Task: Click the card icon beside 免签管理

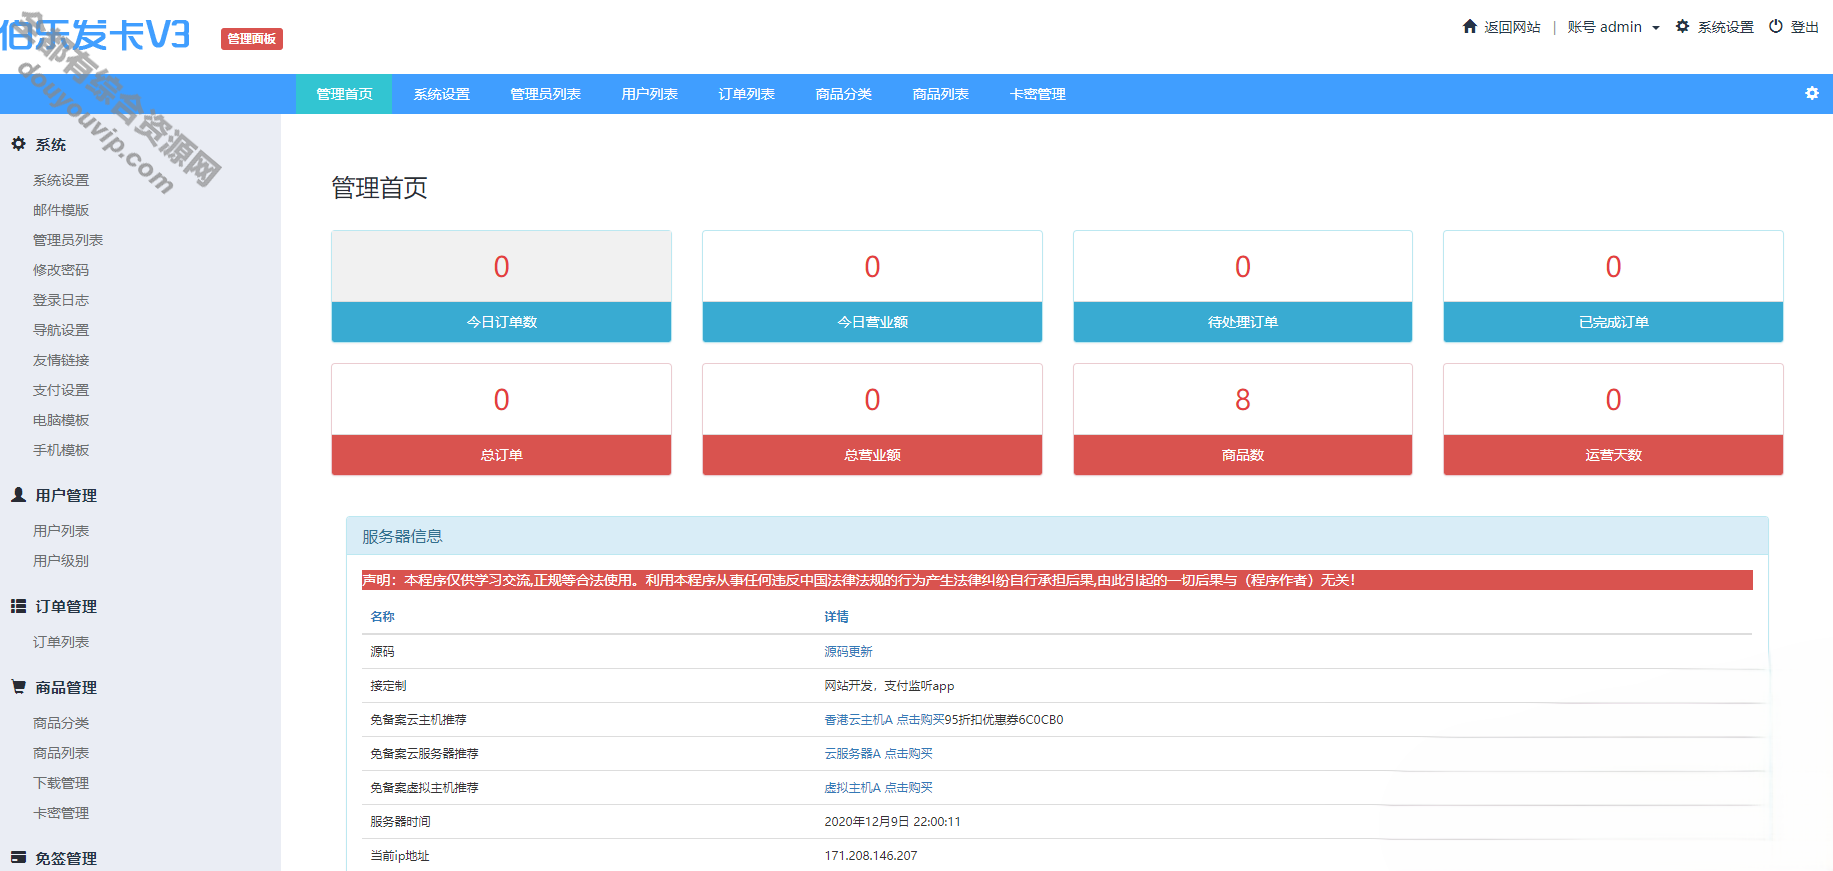Action: click(x=18, y=857)
